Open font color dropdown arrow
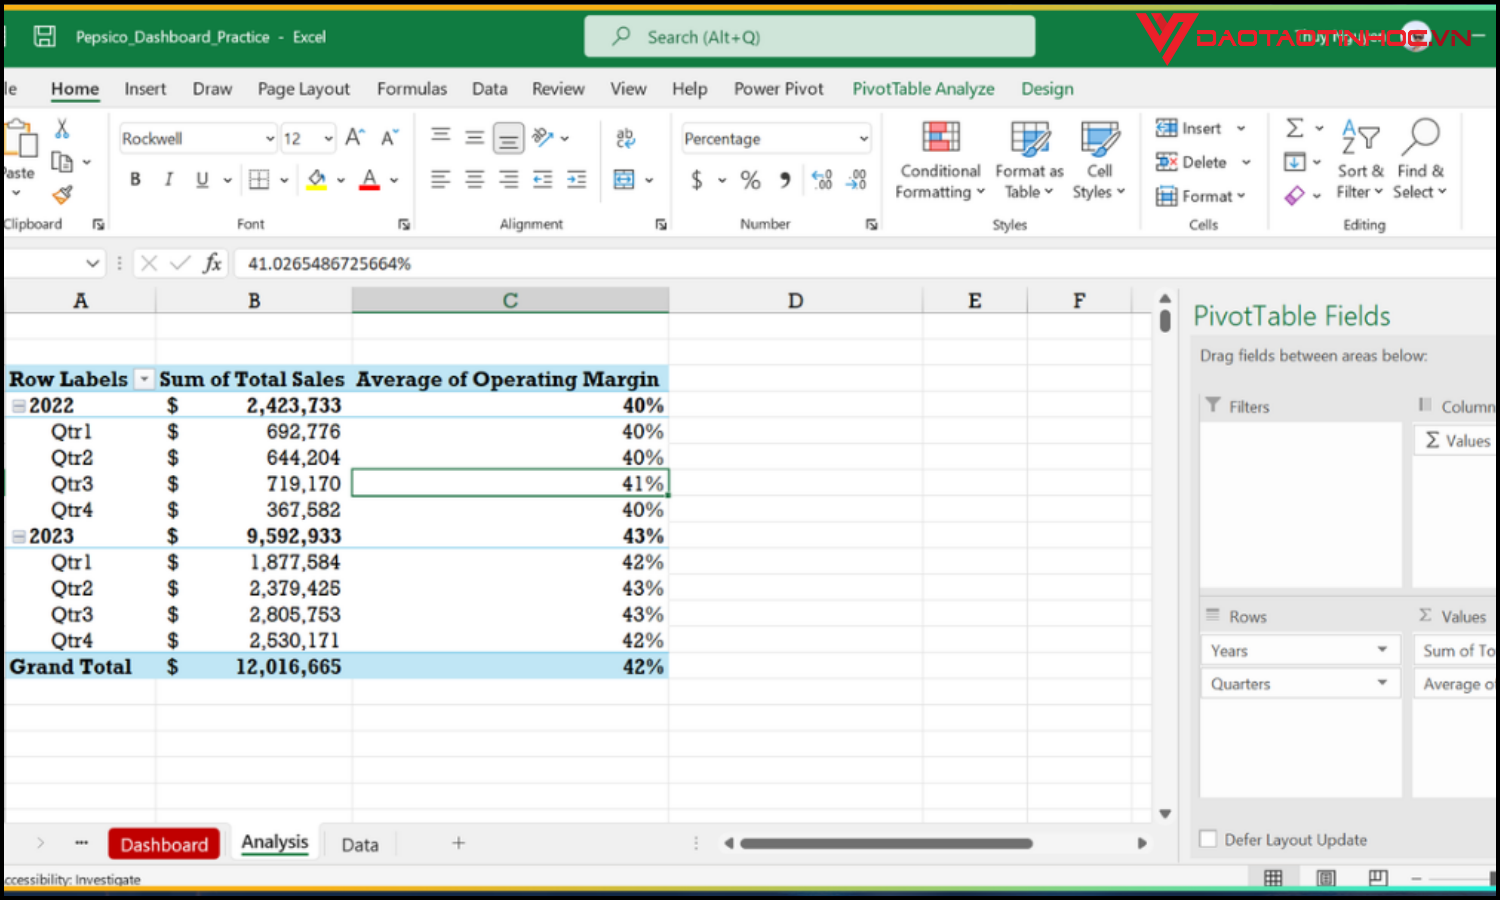 coord(394,180)
